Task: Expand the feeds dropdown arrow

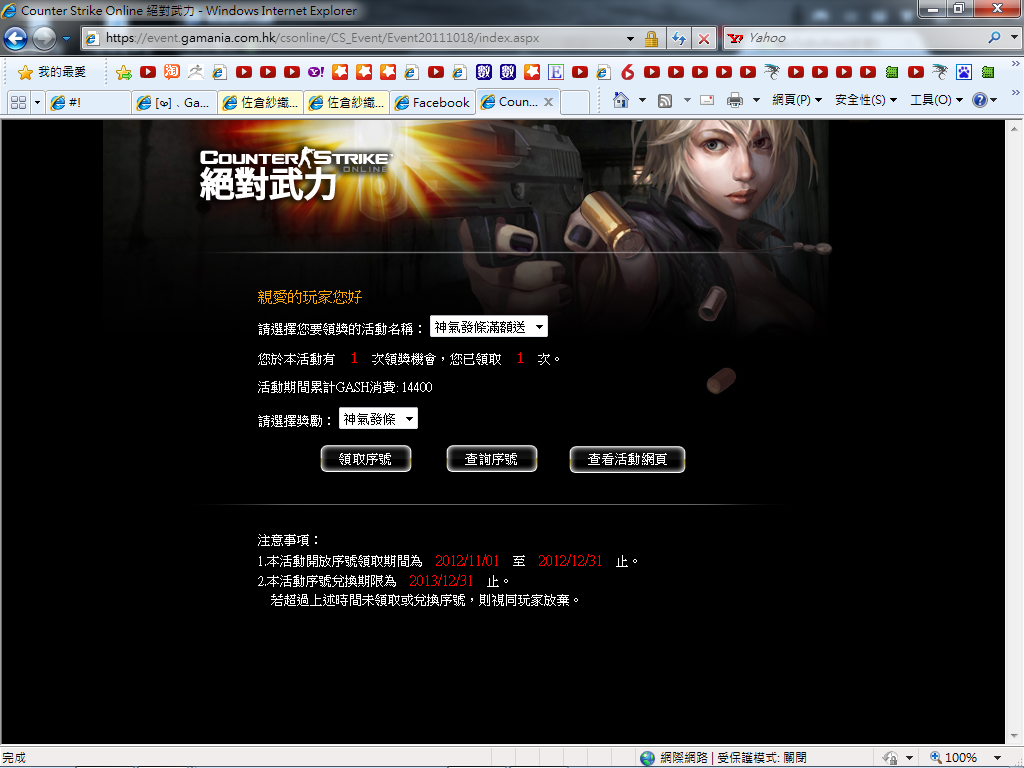Action: click(x=687, y=100)
